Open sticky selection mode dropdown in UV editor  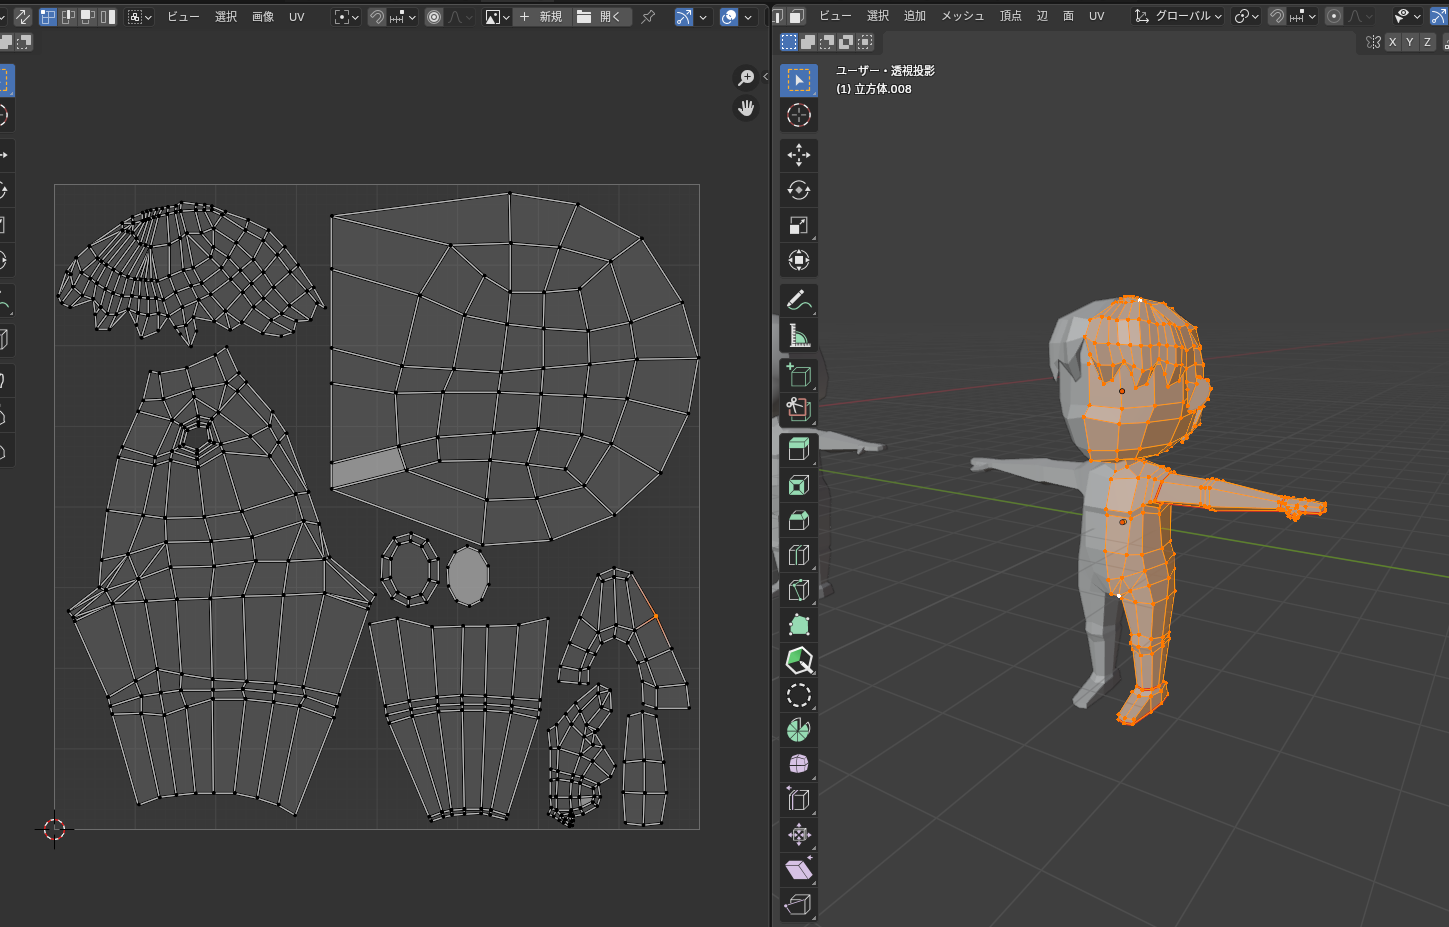tap(140, 17)
